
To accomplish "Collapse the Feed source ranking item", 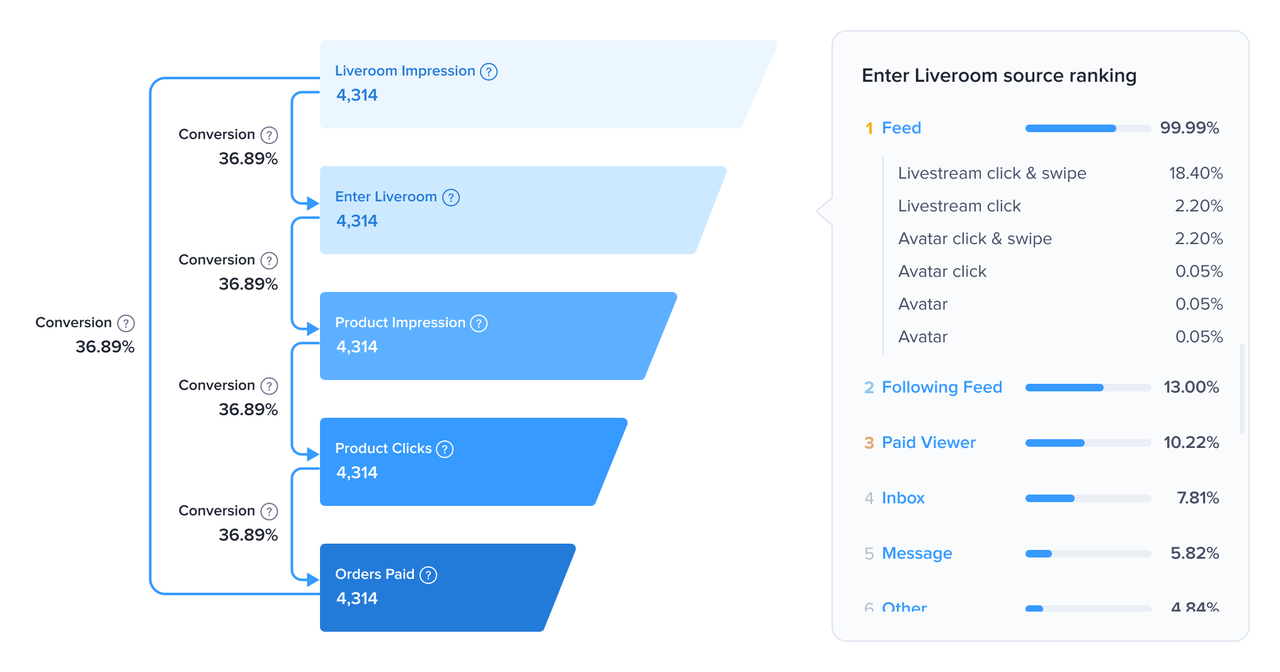I will (901, 128).
